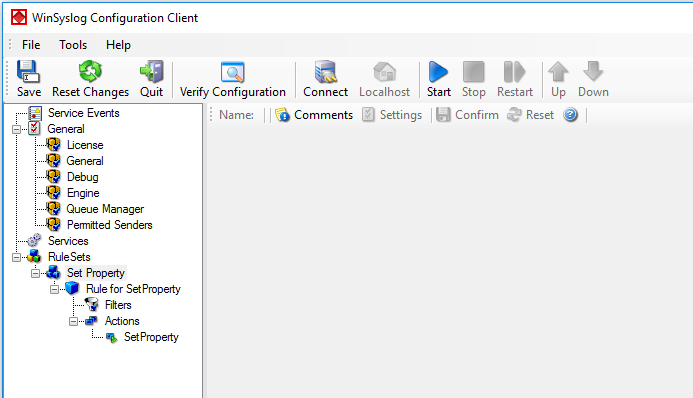Click the Save toolbar icon
Image resolution: width=693 pixels, height=398 pixels.
[x=29, y=72]
